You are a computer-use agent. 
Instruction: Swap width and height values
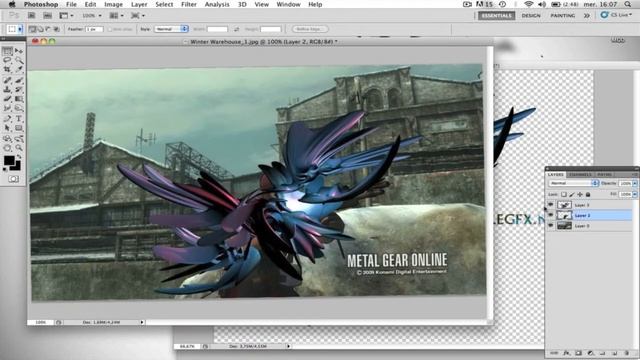(236, 29)
